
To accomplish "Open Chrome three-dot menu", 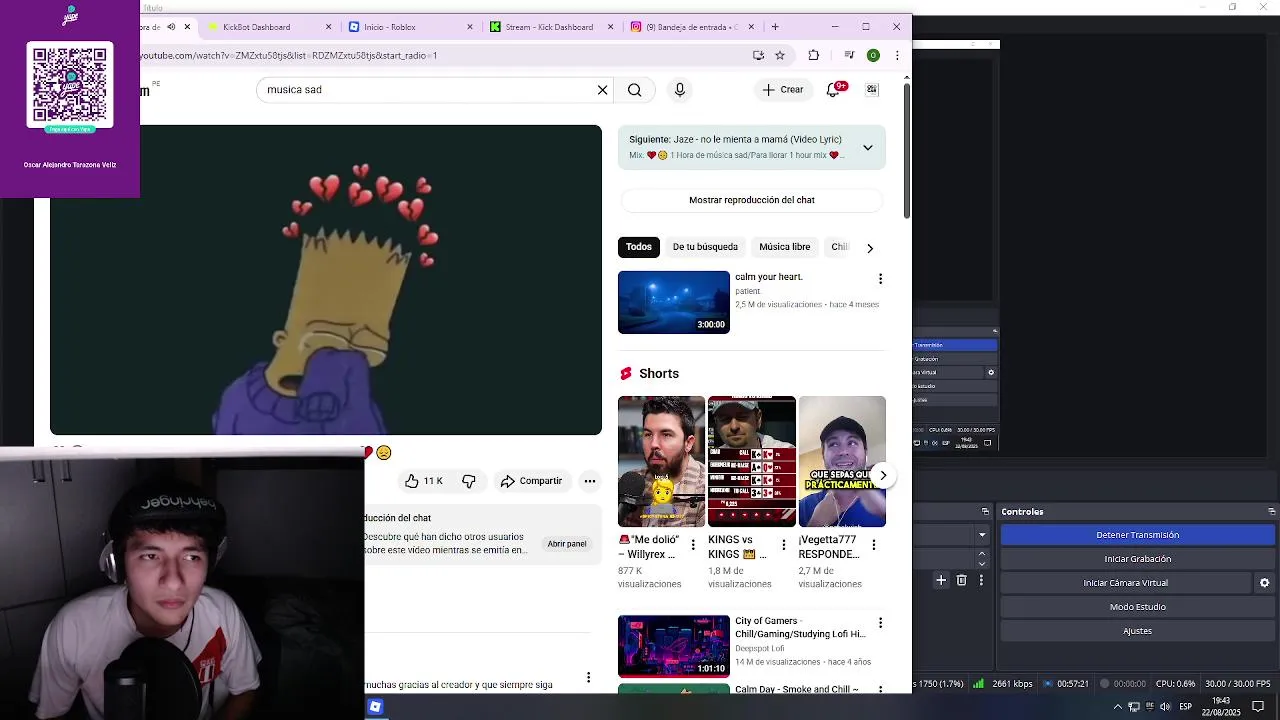I will 897,55.
